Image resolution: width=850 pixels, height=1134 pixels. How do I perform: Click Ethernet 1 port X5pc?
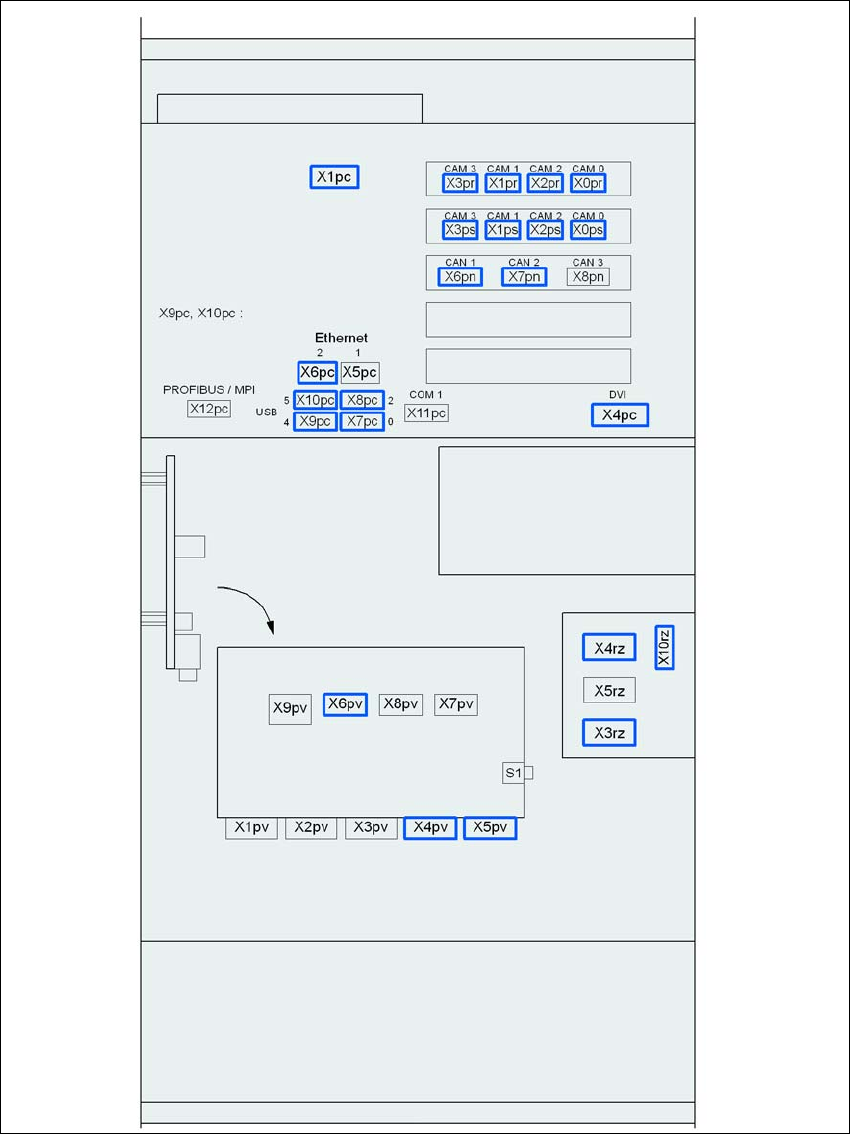pos(360,372)
